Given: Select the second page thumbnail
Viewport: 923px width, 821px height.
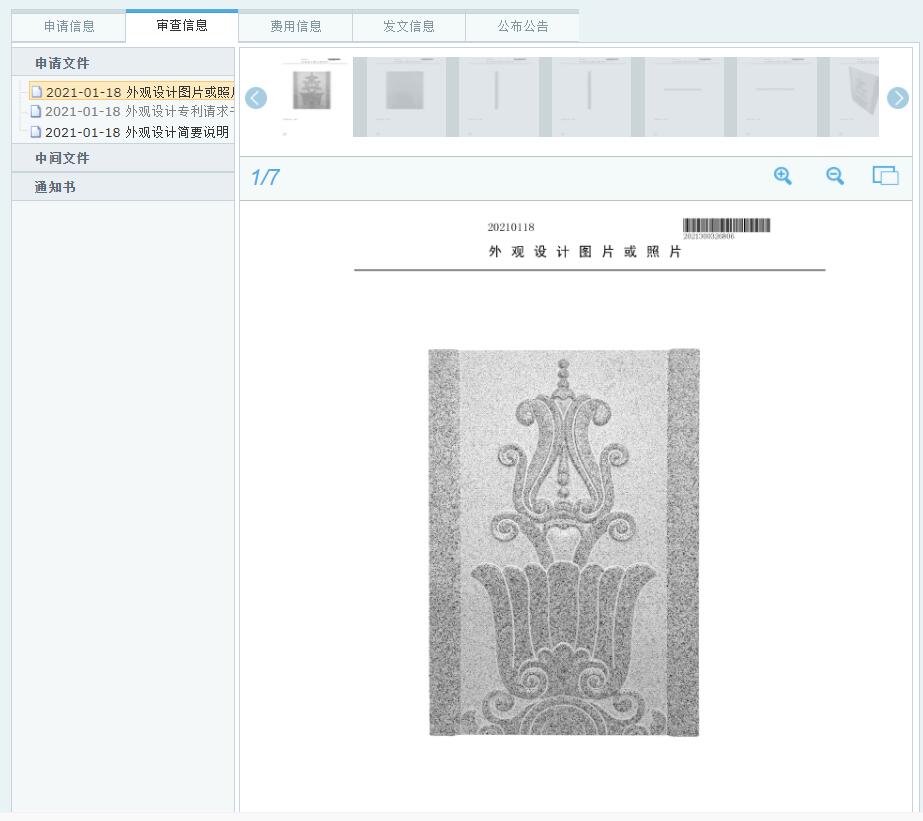Looking at the screenshot, I should 406,96.
